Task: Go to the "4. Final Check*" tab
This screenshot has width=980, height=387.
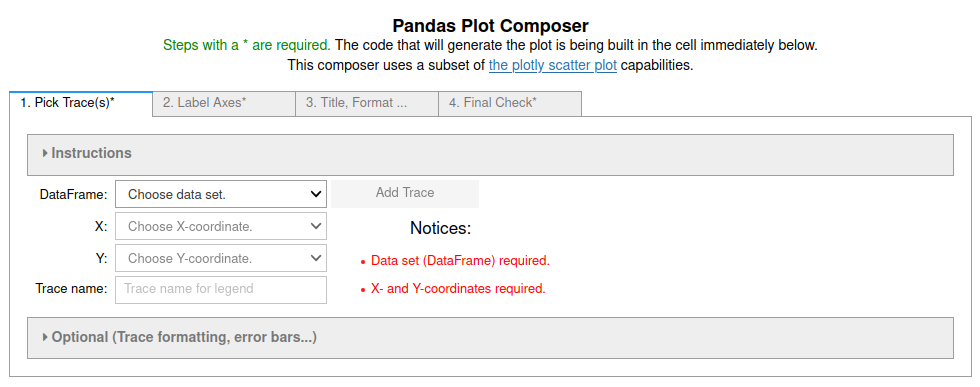Action: pos(510,104)
